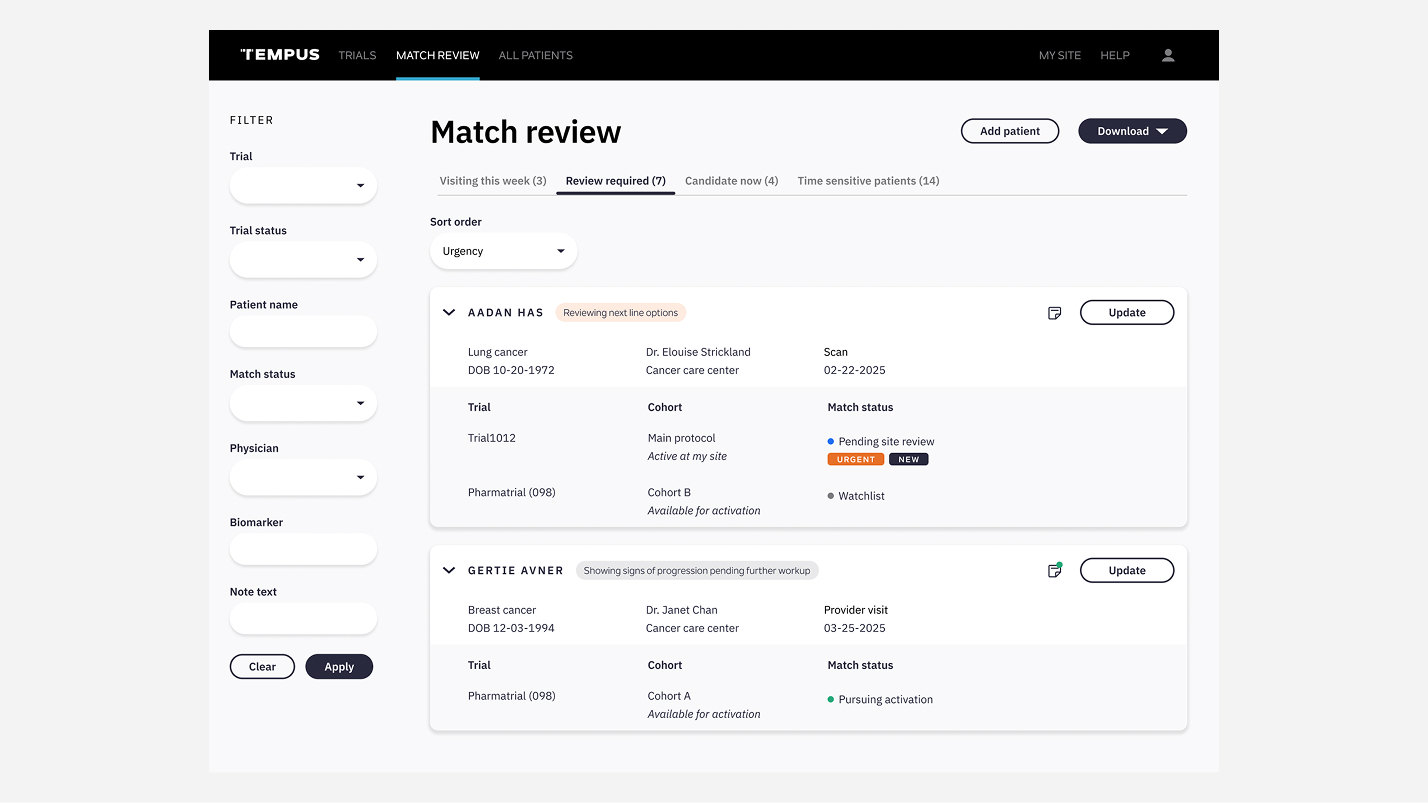Open the user profile icon
The height and width of the screenshot is (803, 1428).
coord(1167,55)
